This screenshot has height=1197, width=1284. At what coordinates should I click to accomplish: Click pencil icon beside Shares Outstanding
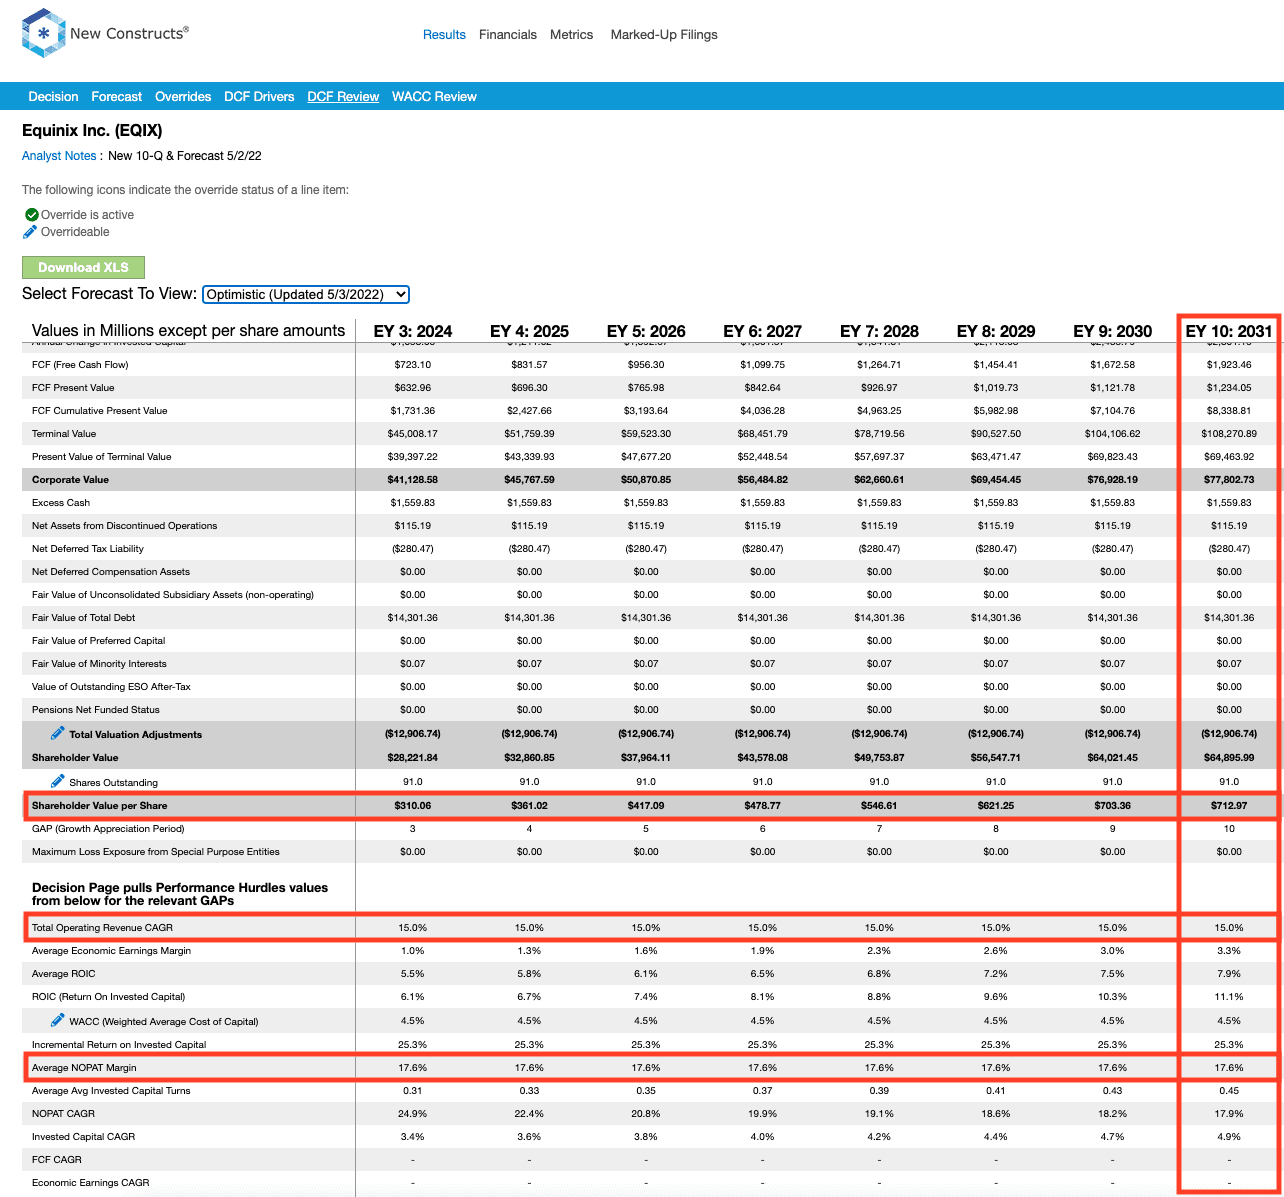pyautogui.click(x=58, y=781)
